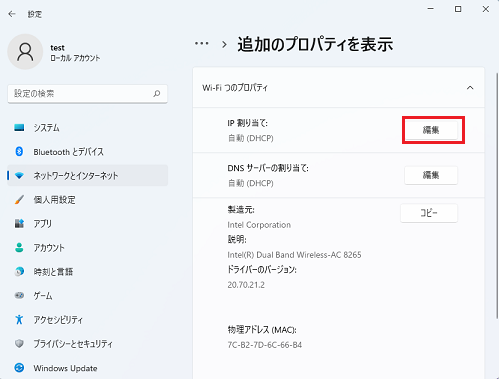The width and height of the screenshot is (499, 379).
Task: Edit the IP 割り当て setting
Action: pyautogui.click(x=431, y=130)
